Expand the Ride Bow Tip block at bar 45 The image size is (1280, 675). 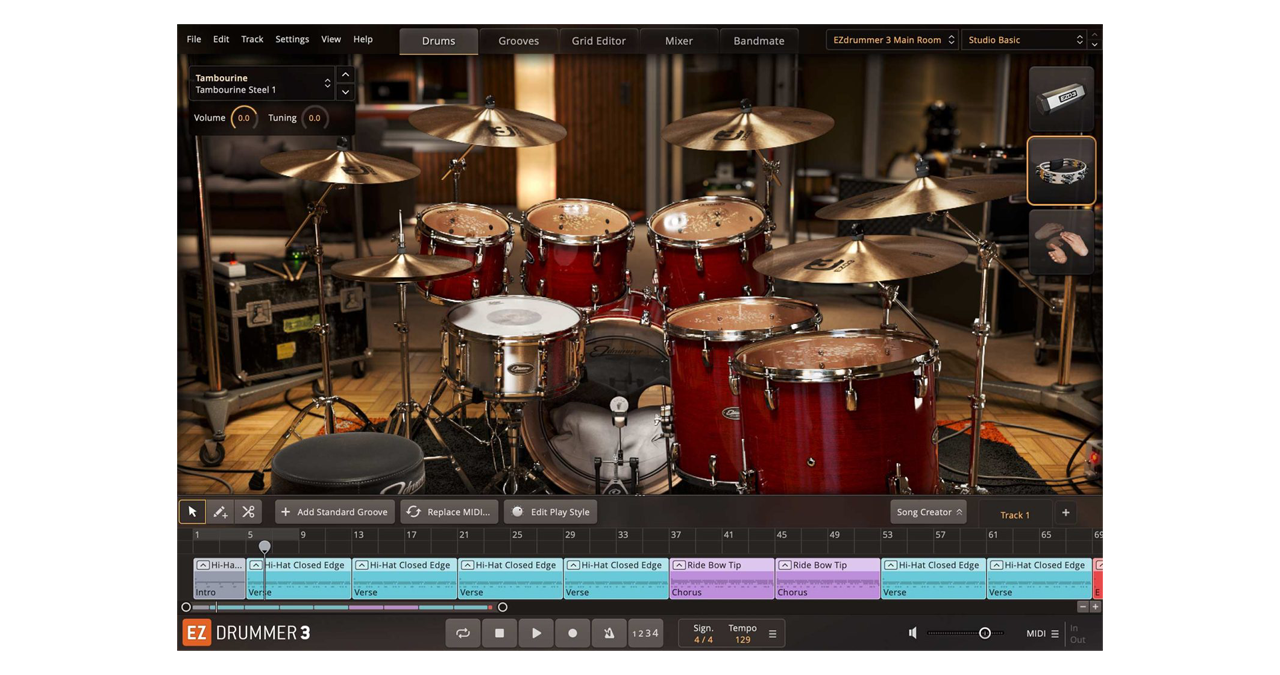point(785,565)
